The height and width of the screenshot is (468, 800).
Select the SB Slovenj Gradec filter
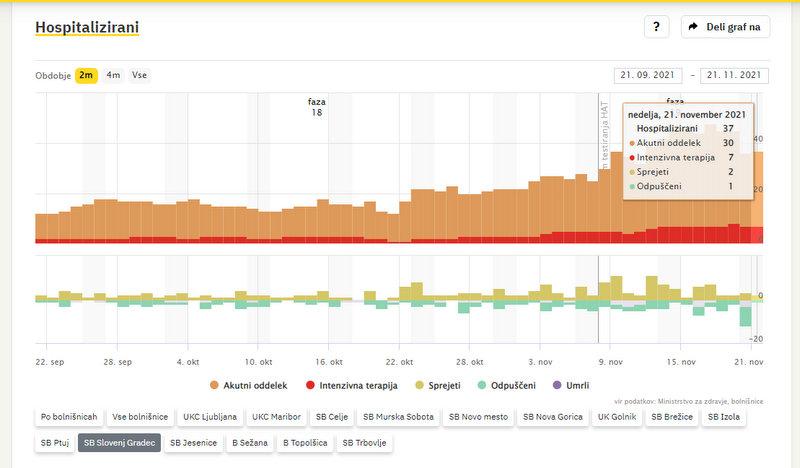[x=119, y=442]
